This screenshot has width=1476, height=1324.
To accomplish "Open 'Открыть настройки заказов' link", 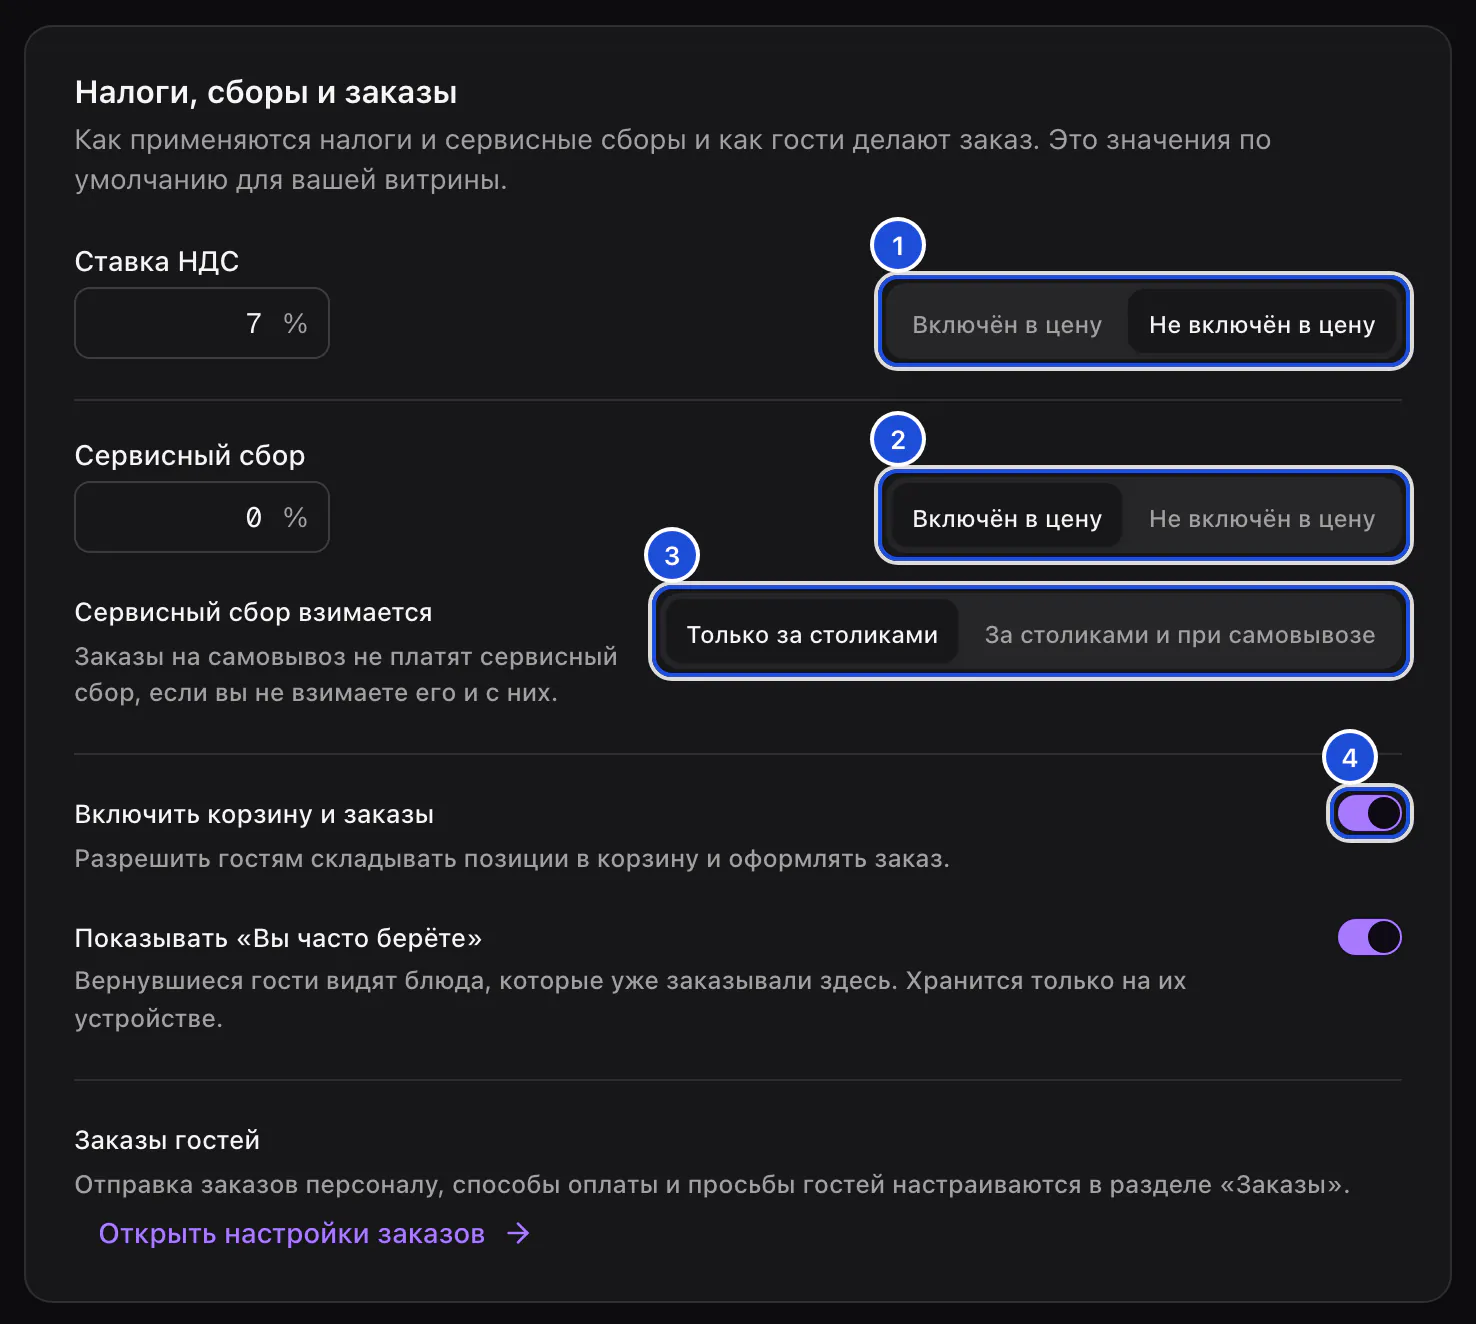I will pyautogui.click(x=314, y=1233).
